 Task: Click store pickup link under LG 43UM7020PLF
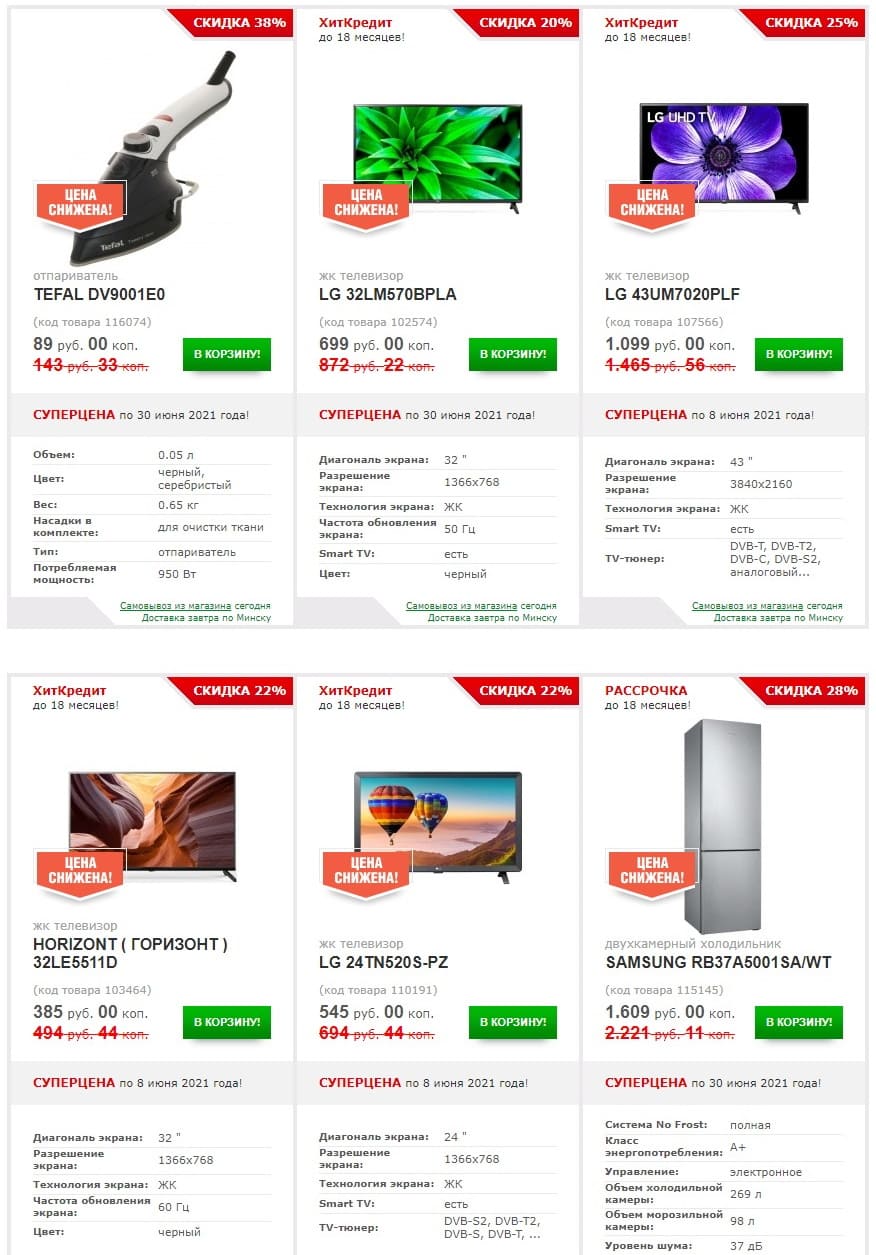tap(748, 606)
